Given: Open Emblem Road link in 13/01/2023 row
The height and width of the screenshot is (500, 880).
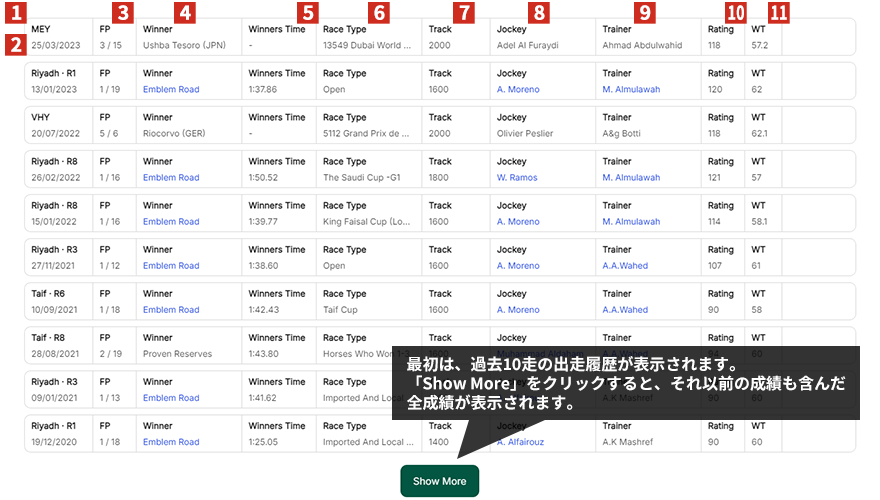Looking at the screenshot, I should coord(171,90).
